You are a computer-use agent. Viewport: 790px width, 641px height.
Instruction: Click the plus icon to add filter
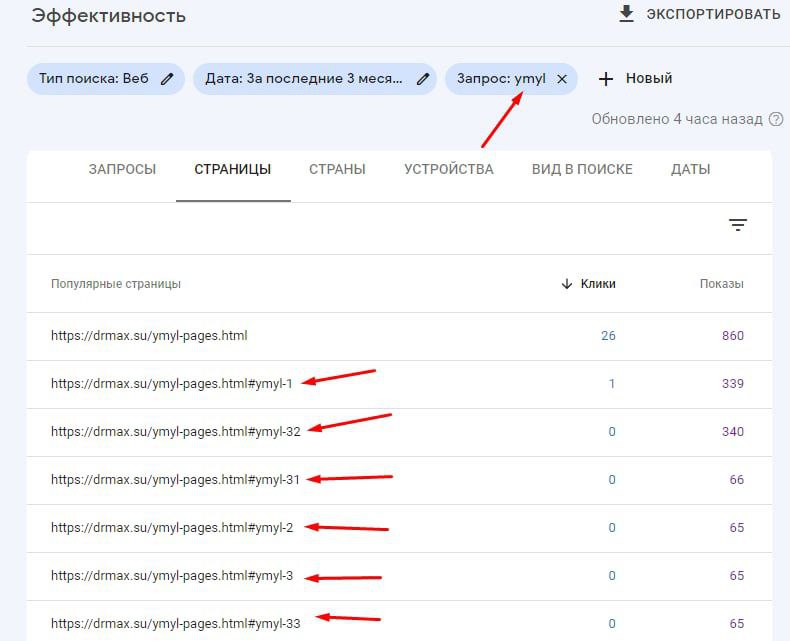[x=605, y=78]
